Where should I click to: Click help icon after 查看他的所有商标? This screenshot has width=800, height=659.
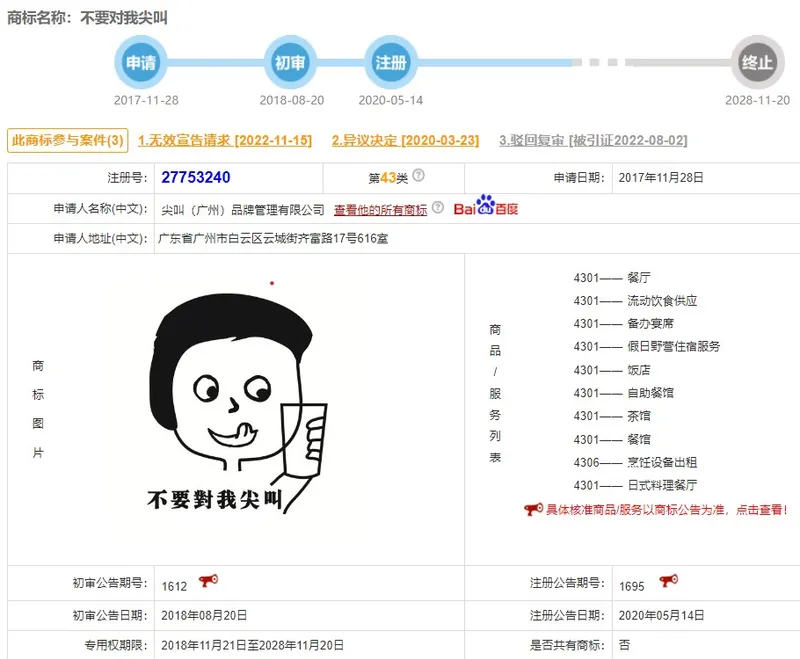click(x=438, y=207)
